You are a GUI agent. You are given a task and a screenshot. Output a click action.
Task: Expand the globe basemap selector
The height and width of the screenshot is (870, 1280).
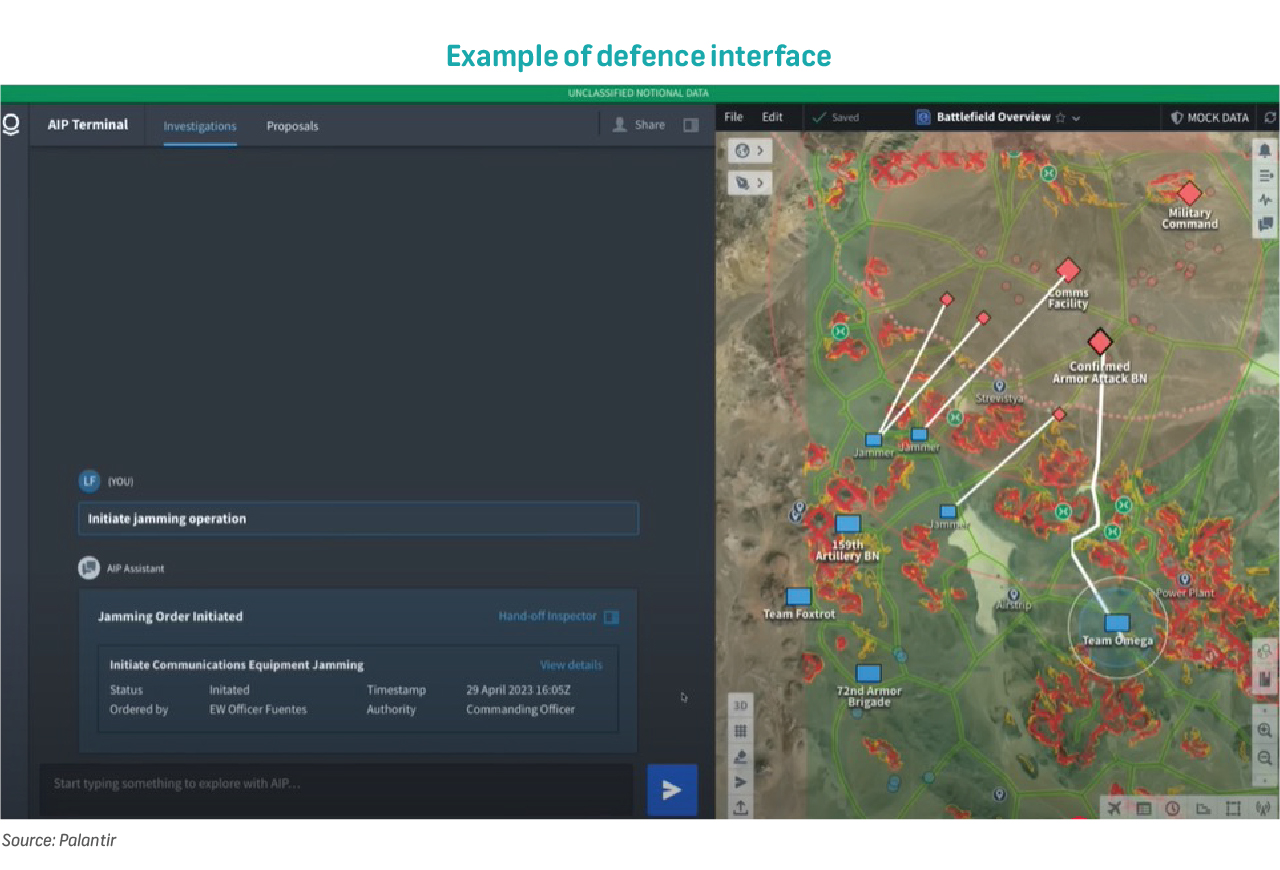pos(749,151)
